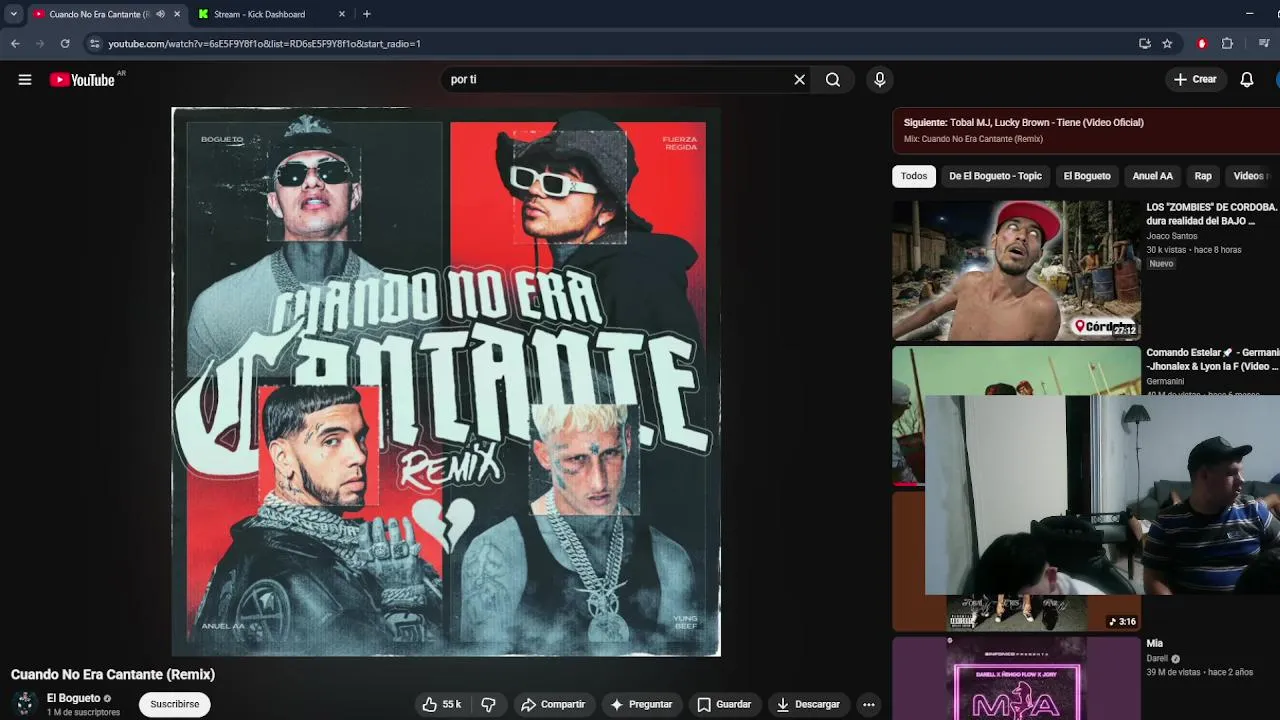Image resolution: width=1280 pixels, height=720 pixels.
Task: Select the Anuel AA filter chip
Action: pos(1152,176)
